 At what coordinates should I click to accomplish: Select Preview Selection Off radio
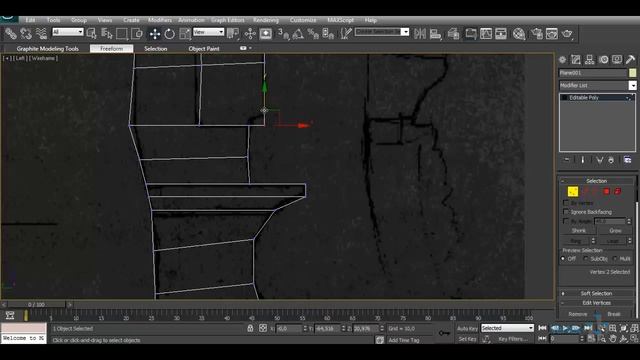click(563, 259)
